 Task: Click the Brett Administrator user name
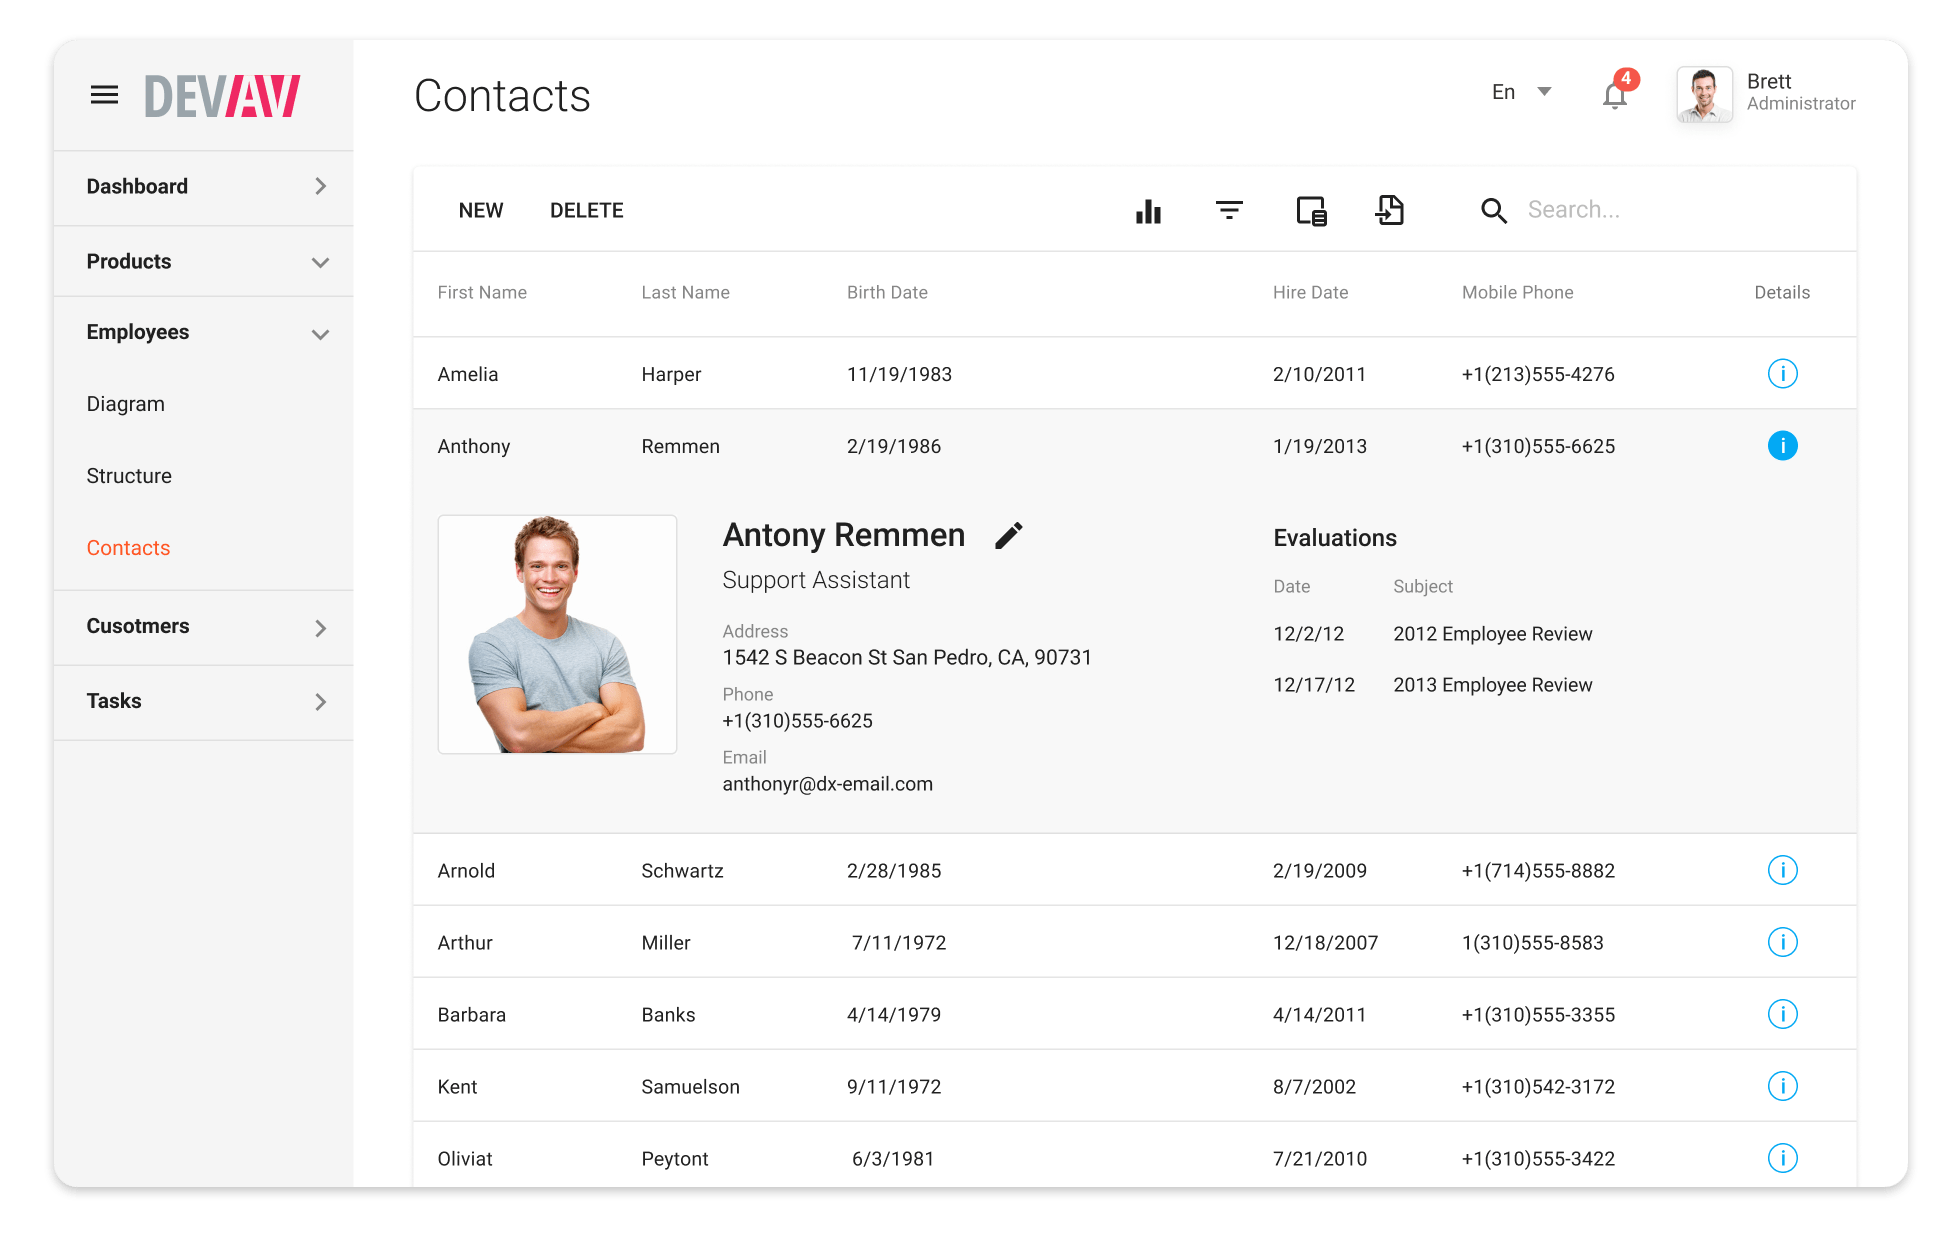[x=1801, y=92]
